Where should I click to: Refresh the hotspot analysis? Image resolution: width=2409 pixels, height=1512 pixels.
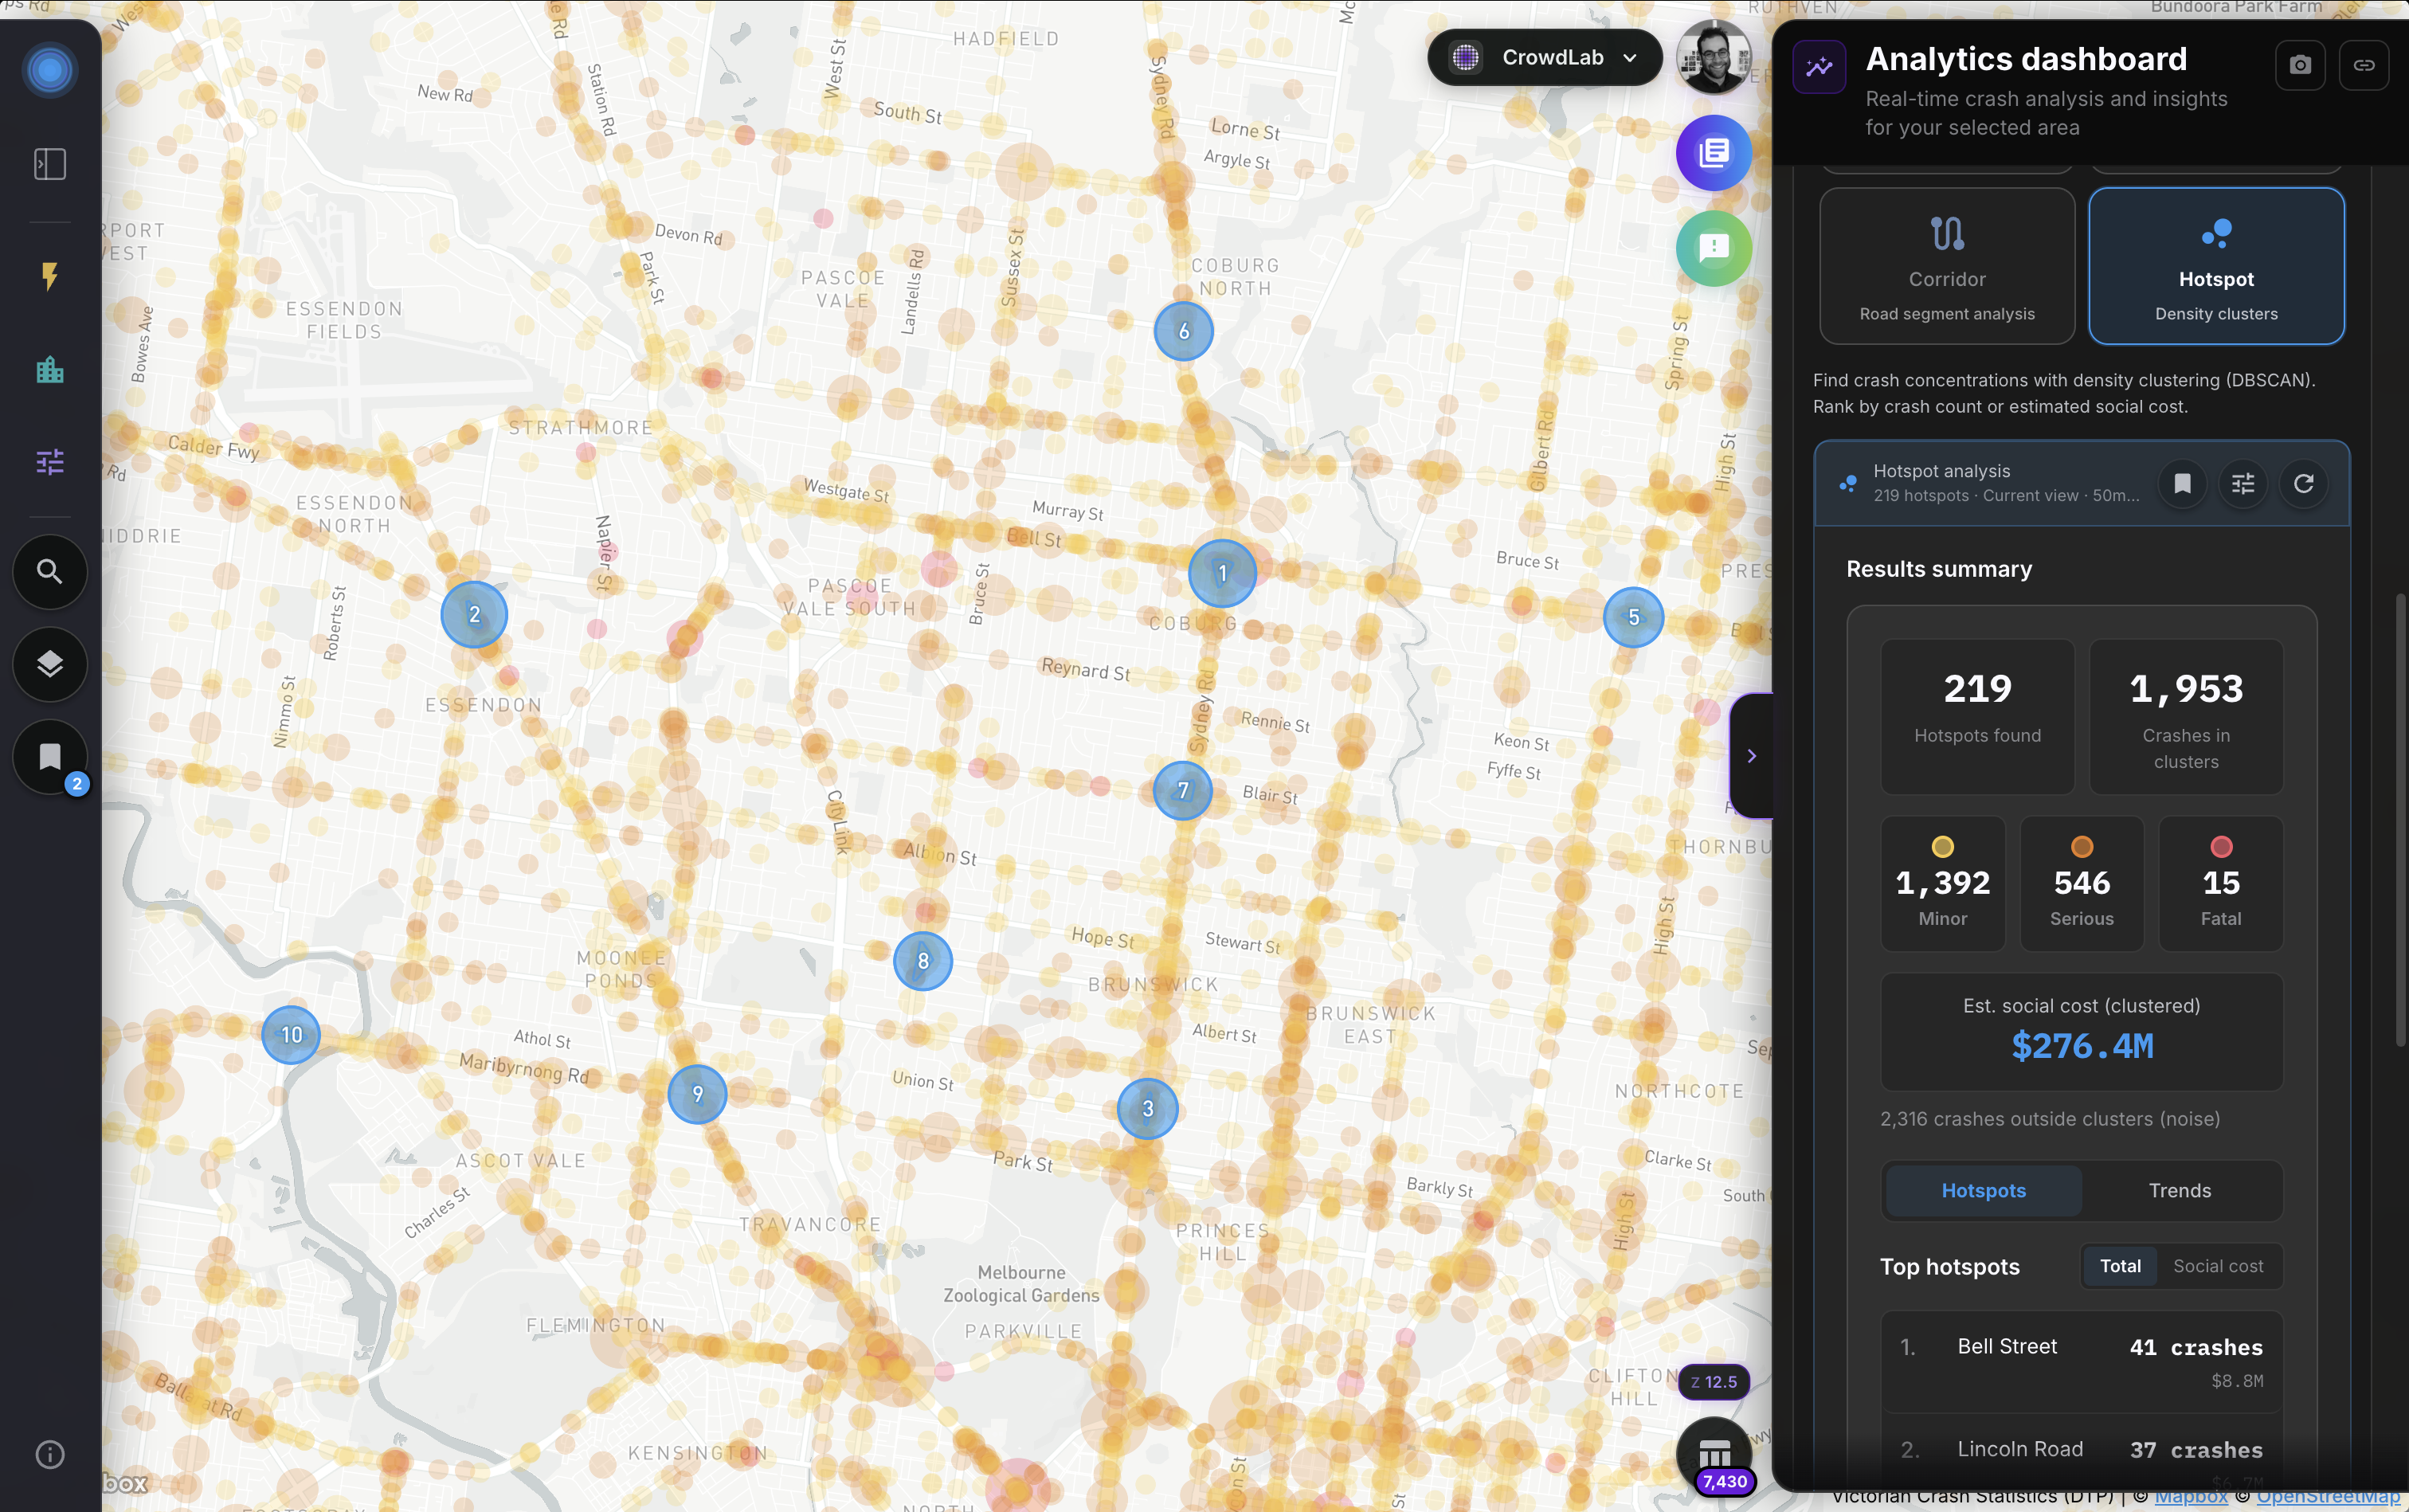[2303, 484]
